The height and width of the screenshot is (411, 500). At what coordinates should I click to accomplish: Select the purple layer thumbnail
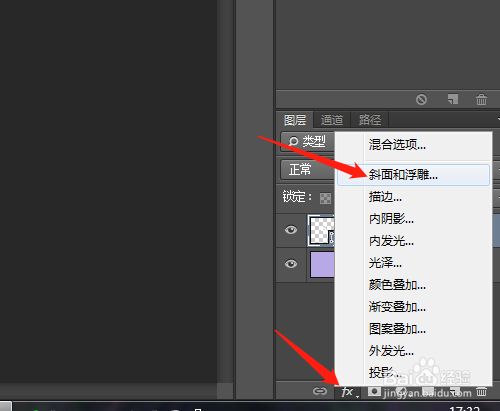point(322,264)
